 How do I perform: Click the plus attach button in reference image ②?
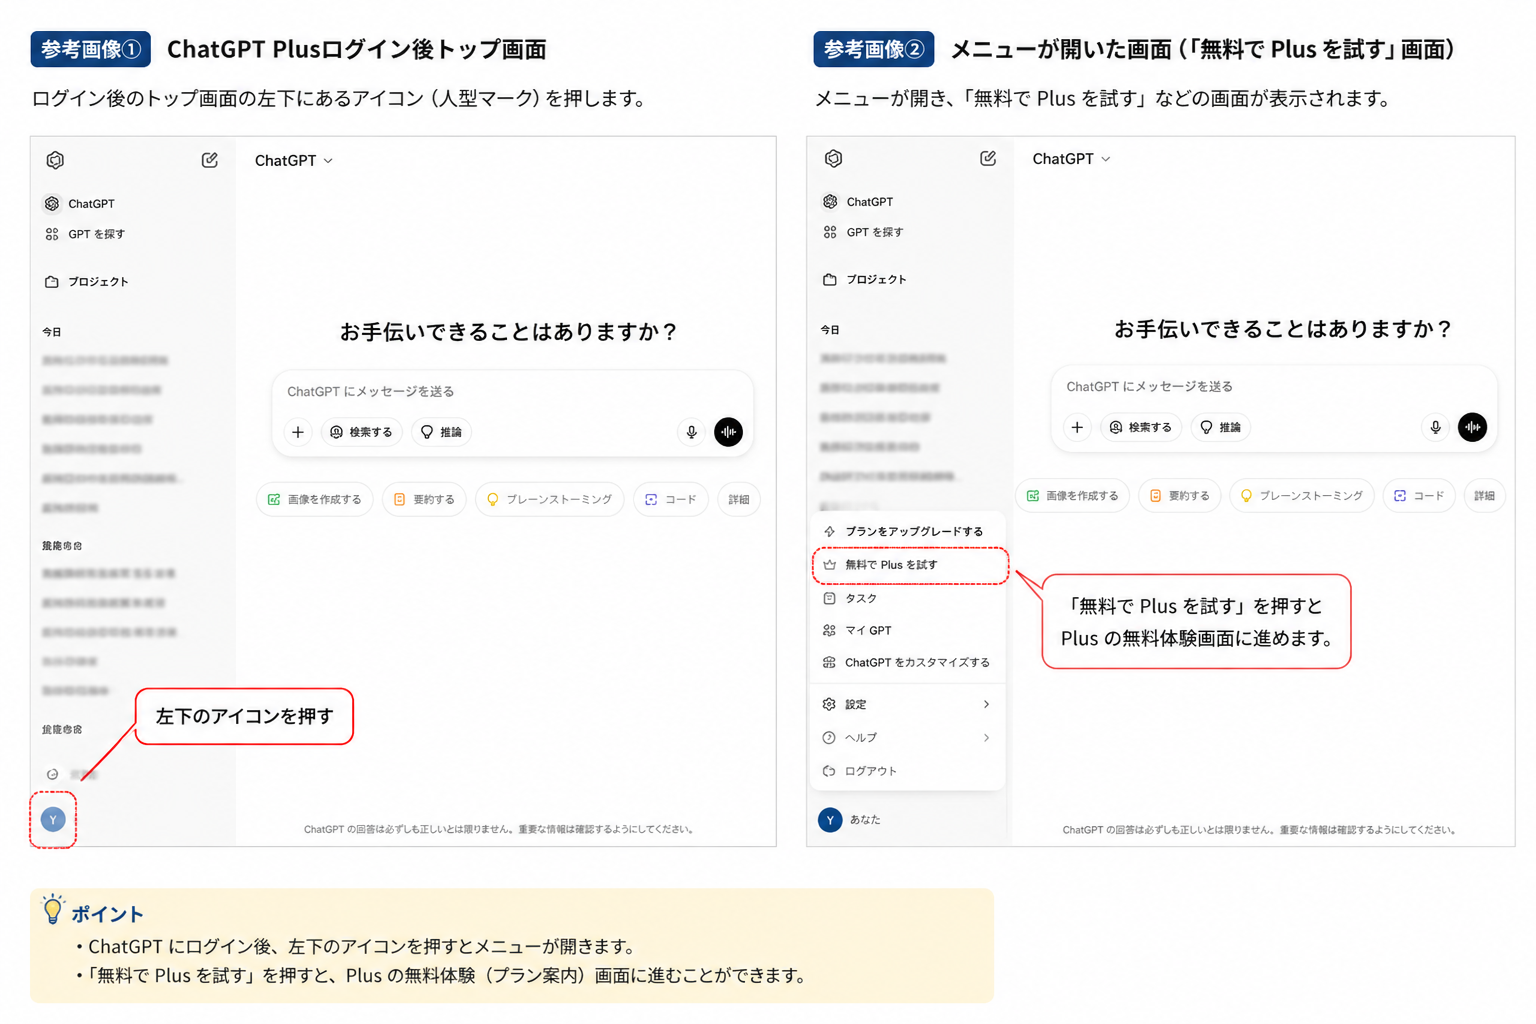tap(1077, 427)
